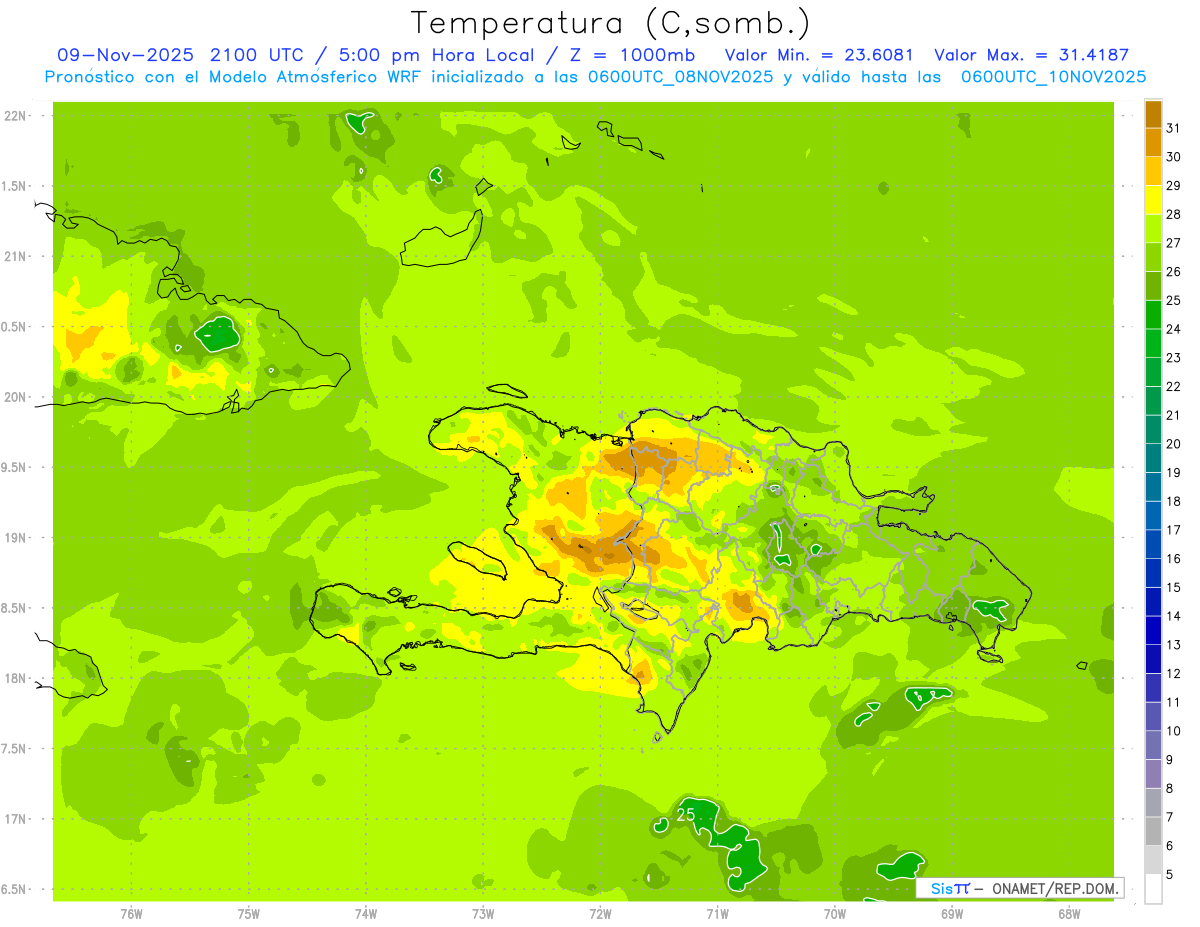Select the date text "09-Nov-2025"
The width and height of the screenshot is (1200, 927).
click(125, 55)
